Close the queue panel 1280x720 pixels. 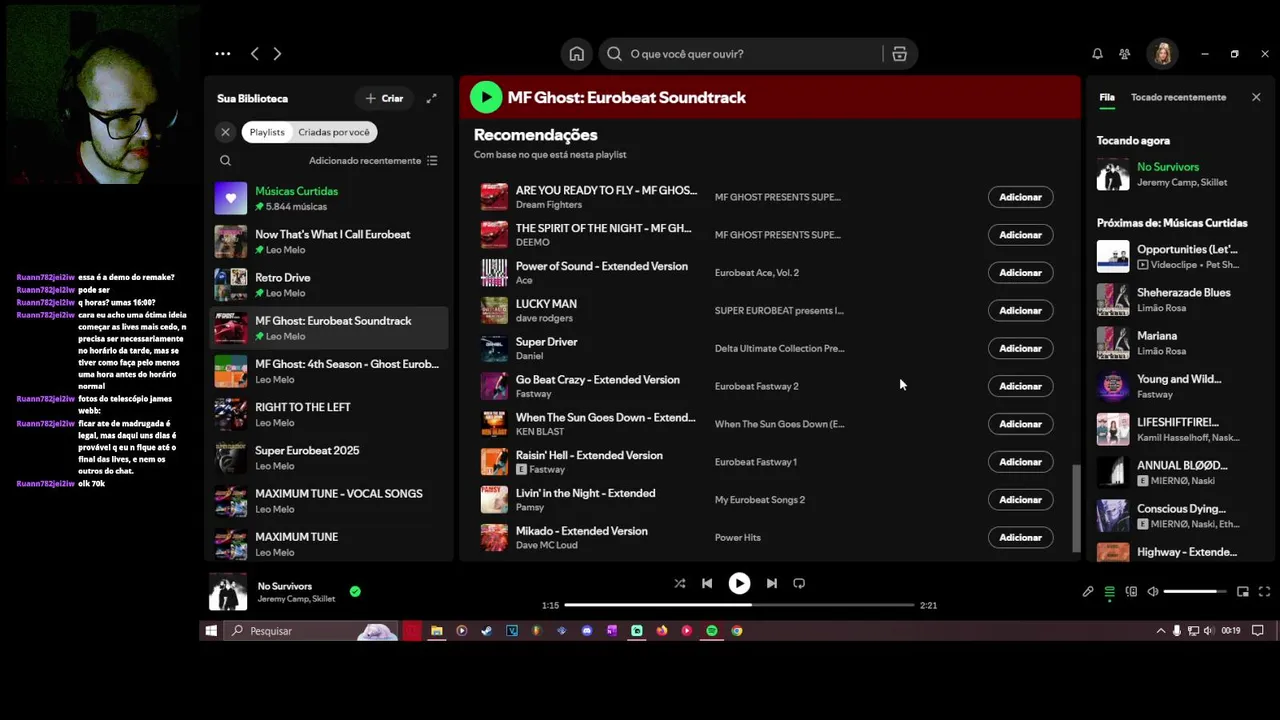point(1256,97)
